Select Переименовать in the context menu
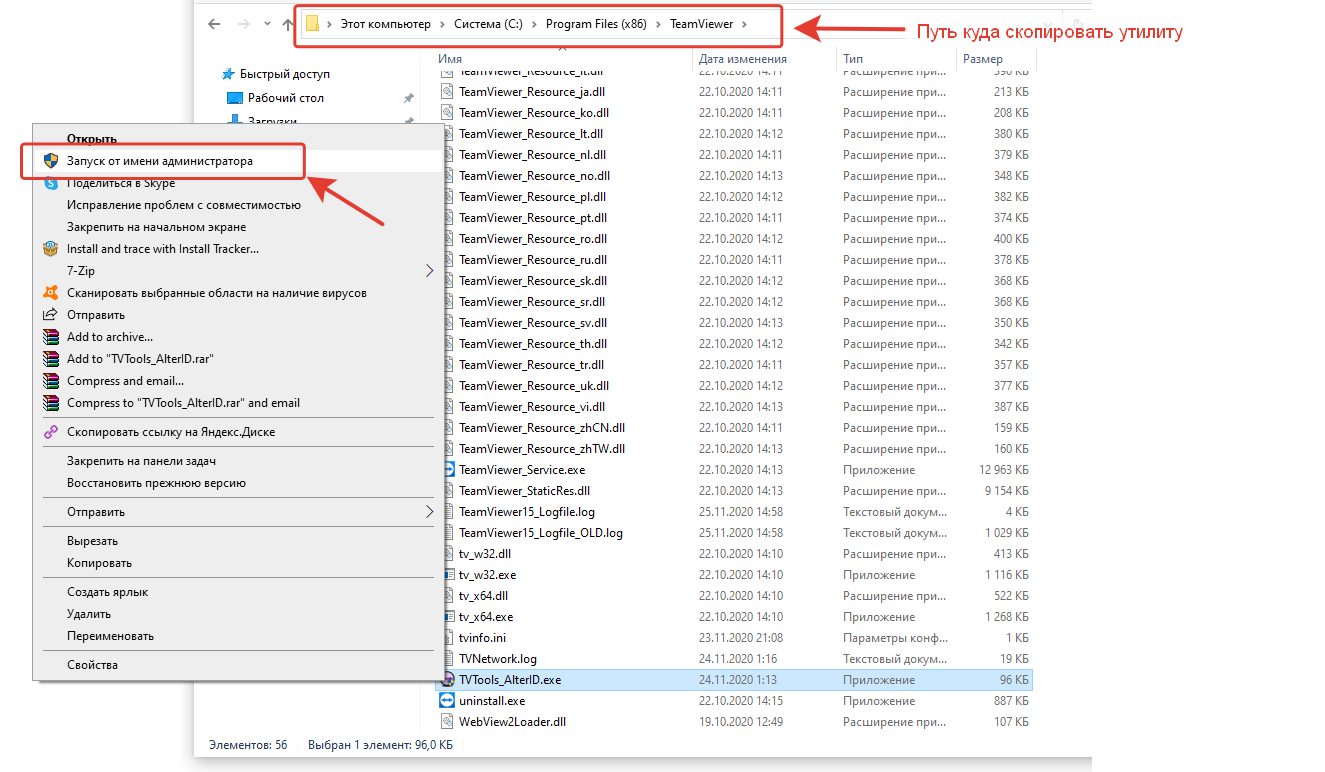Image resolution: width=1325 pixels, height=772 pixels. pos(110,636)
